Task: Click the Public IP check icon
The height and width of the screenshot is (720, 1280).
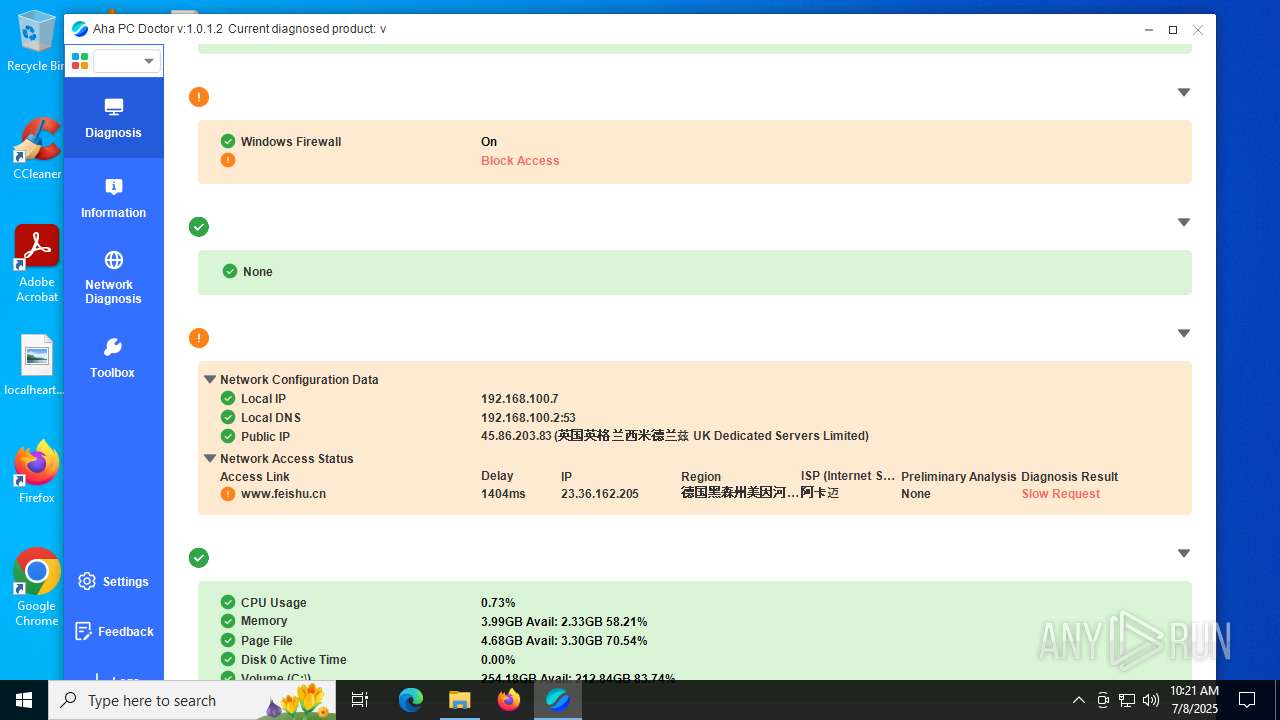Action: [x=228, y=437]
